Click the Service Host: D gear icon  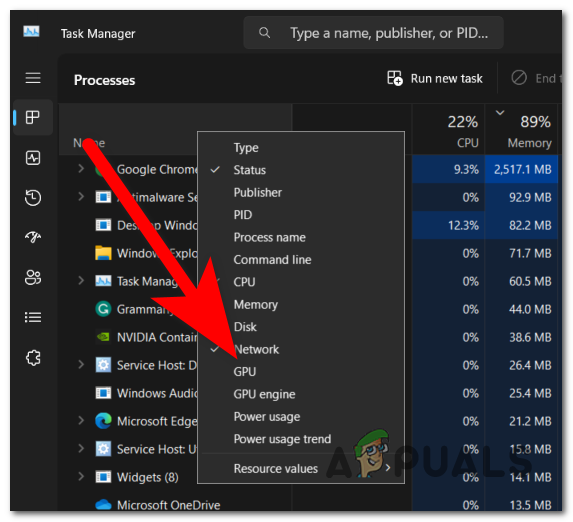point(103,365)
